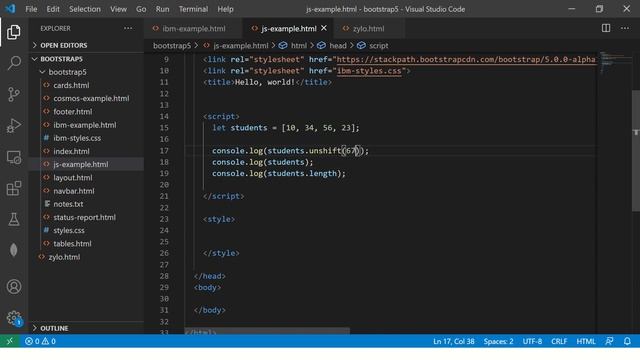Click HTML language mode in status bar
The image size is (640, 360).
pyautogui.click(x=586, y=341)
